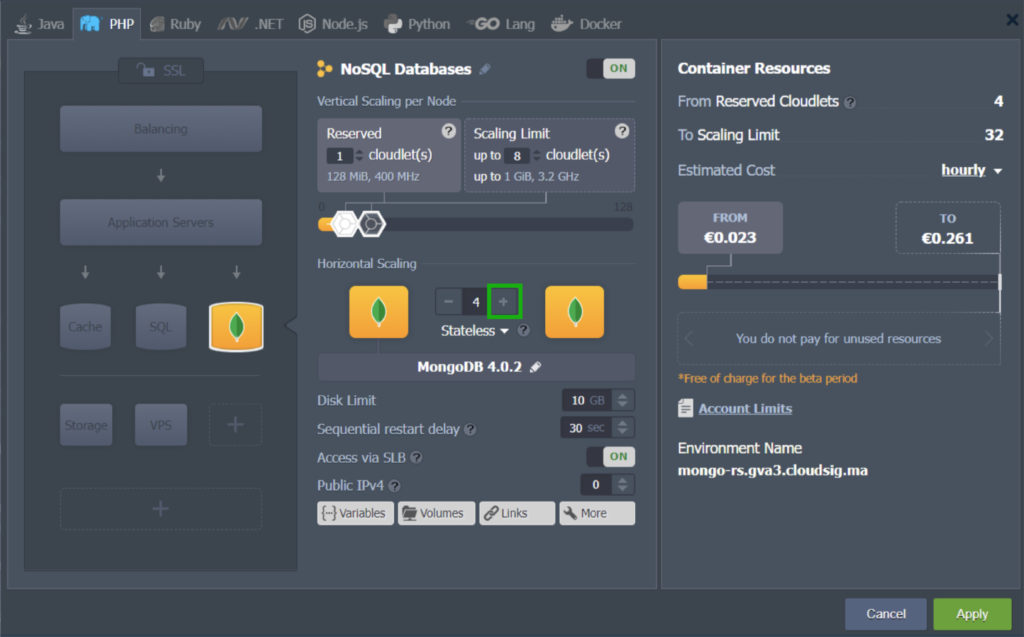Click the Sequential restart delay value field

[586, 428]
